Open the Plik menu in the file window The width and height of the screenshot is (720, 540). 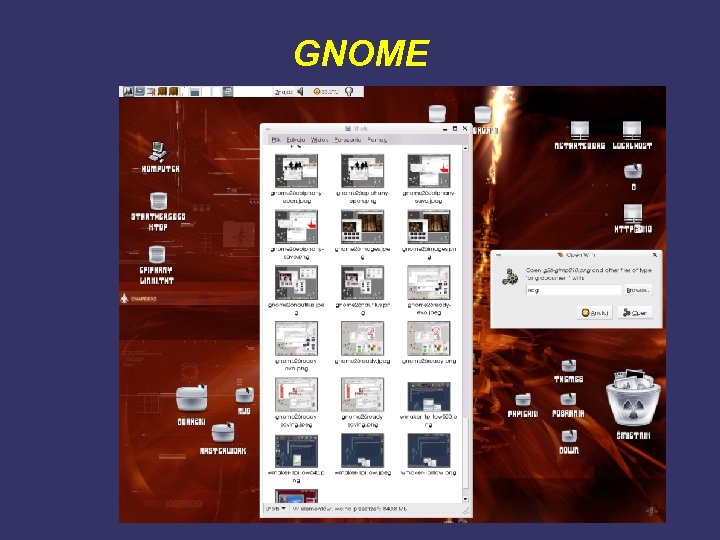276,140
